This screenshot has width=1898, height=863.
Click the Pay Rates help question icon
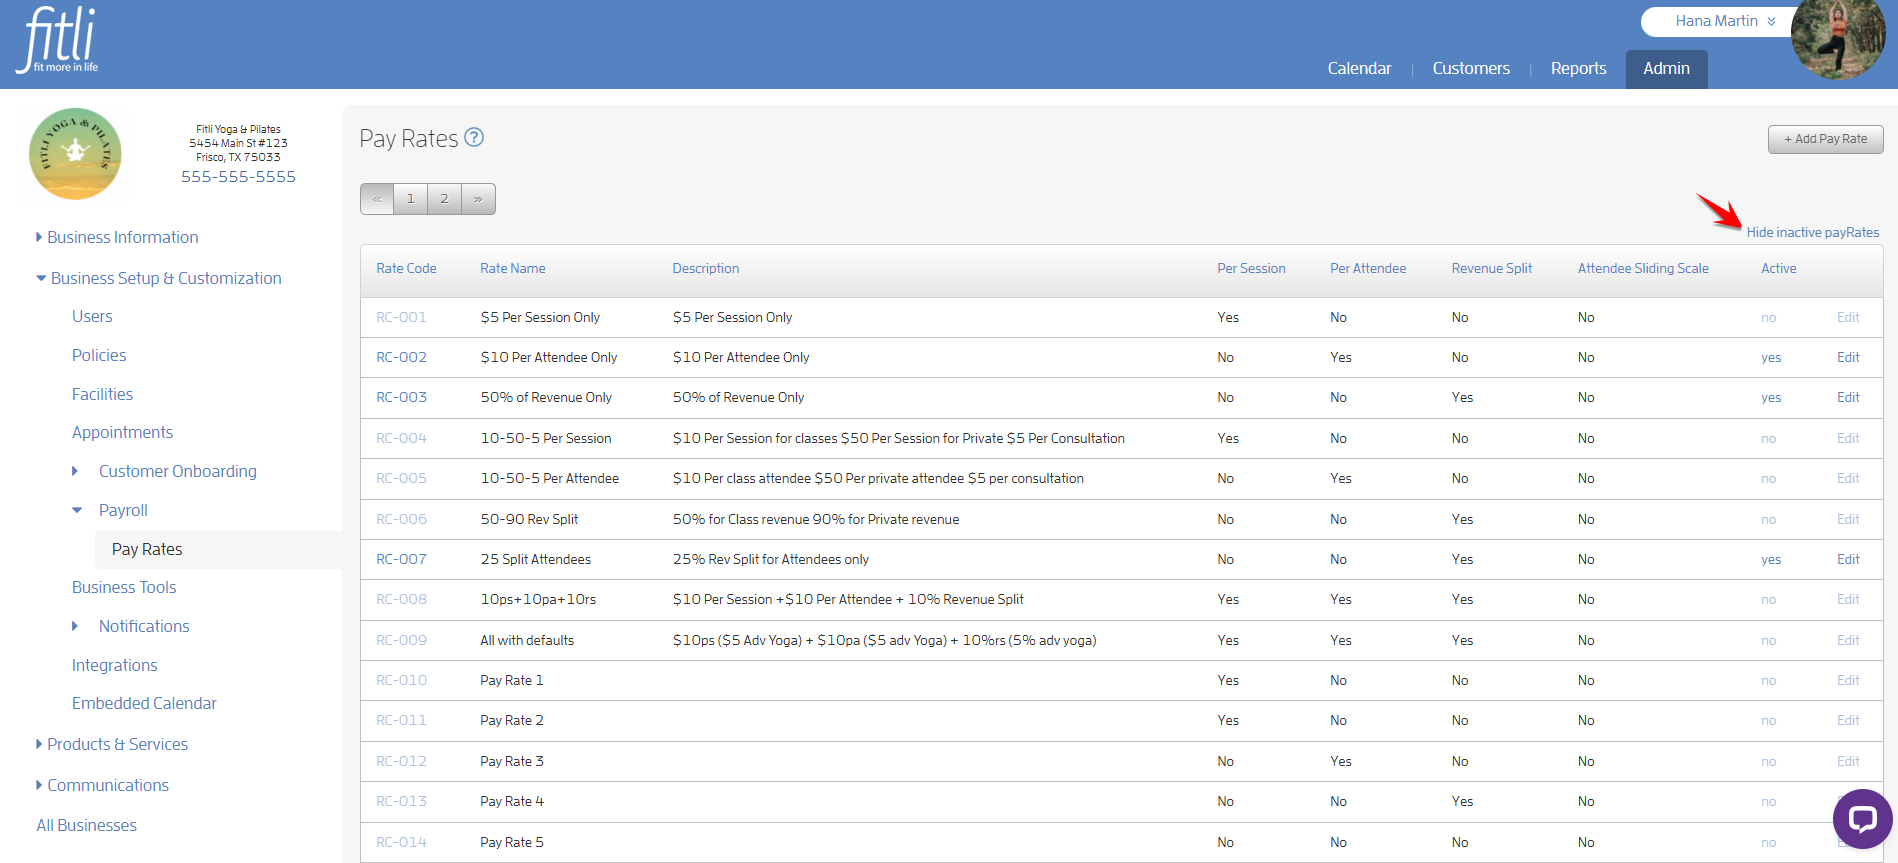[474, 138]
